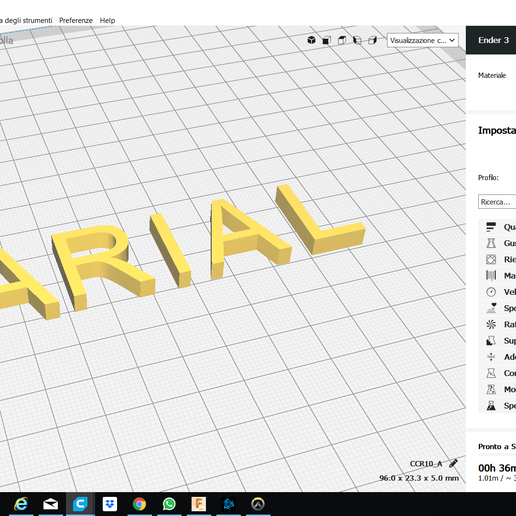This screenshot has height=516, width=516.
Task: Click the Materiale label
Action: point(492,75)
